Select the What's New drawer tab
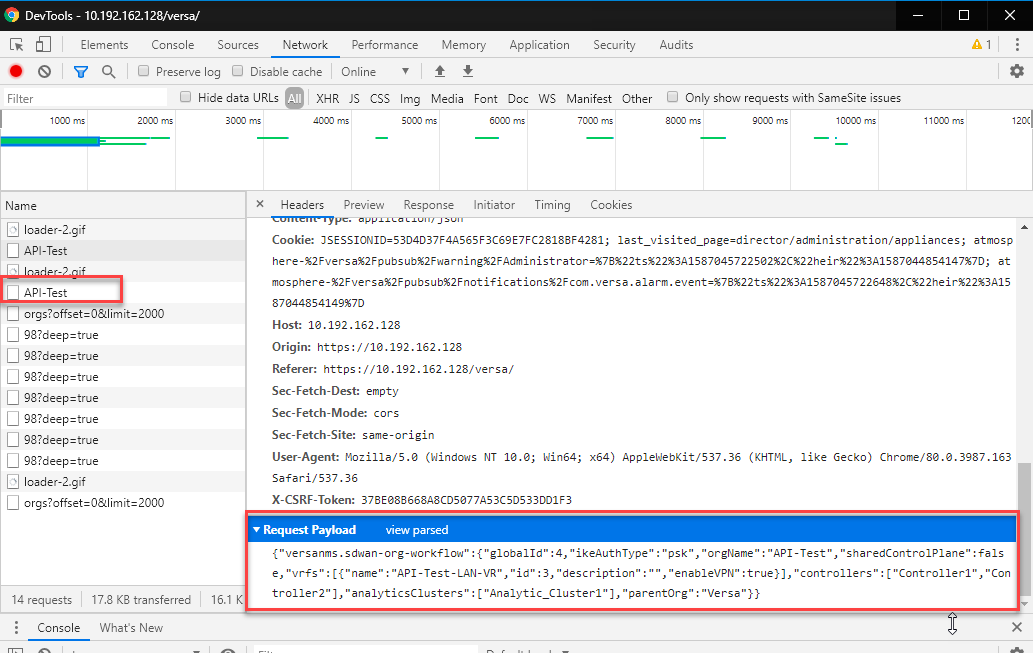Image resolution: width=1033 pixels, height=653 pixels. [x=131, y=628]
